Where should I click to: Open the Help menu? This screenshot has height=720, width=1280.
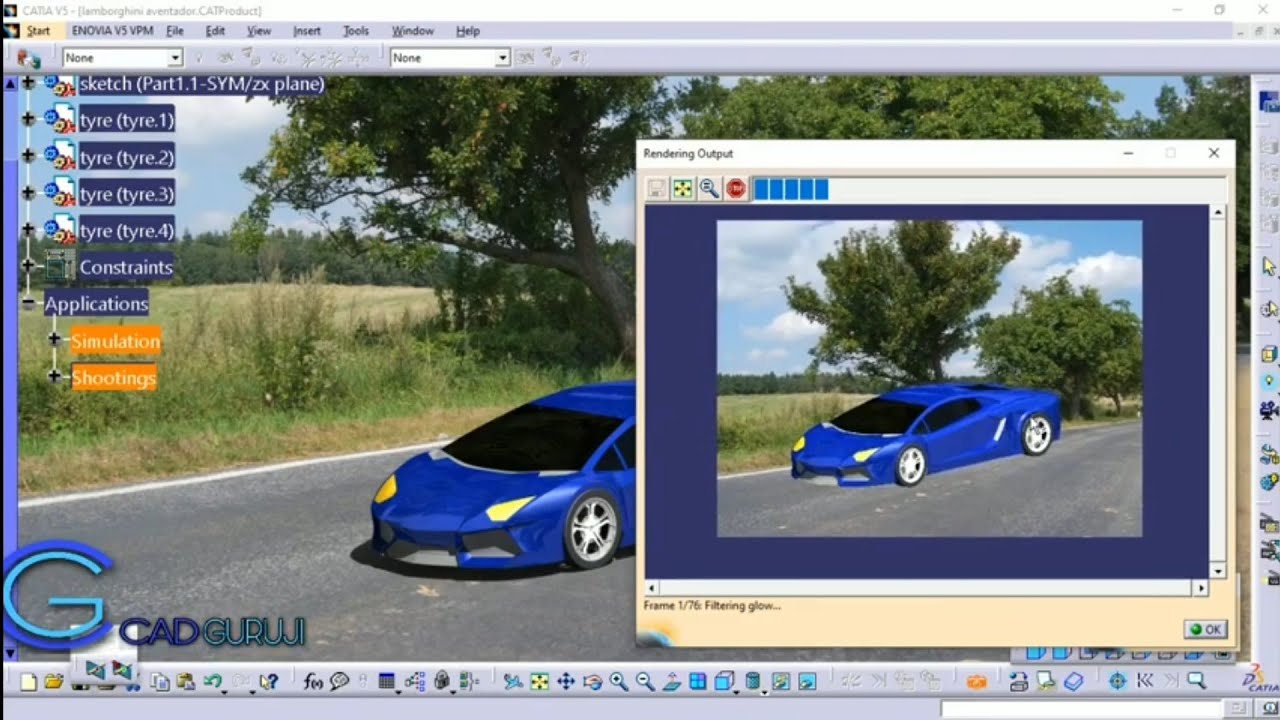tap(468, 31)
